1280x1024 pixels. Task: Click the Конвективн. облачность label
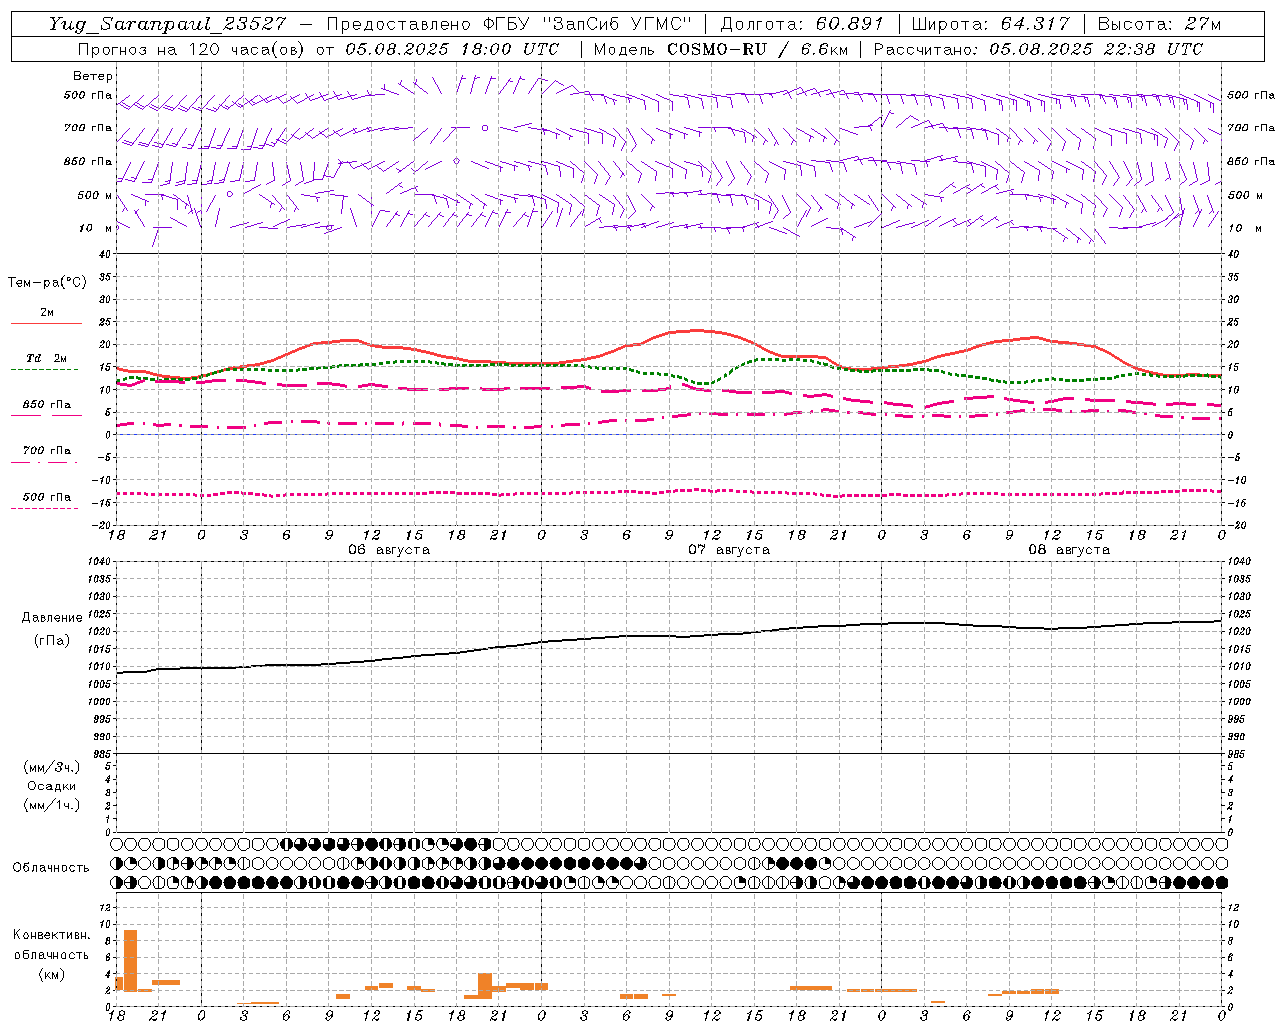[x=51, y=945]
